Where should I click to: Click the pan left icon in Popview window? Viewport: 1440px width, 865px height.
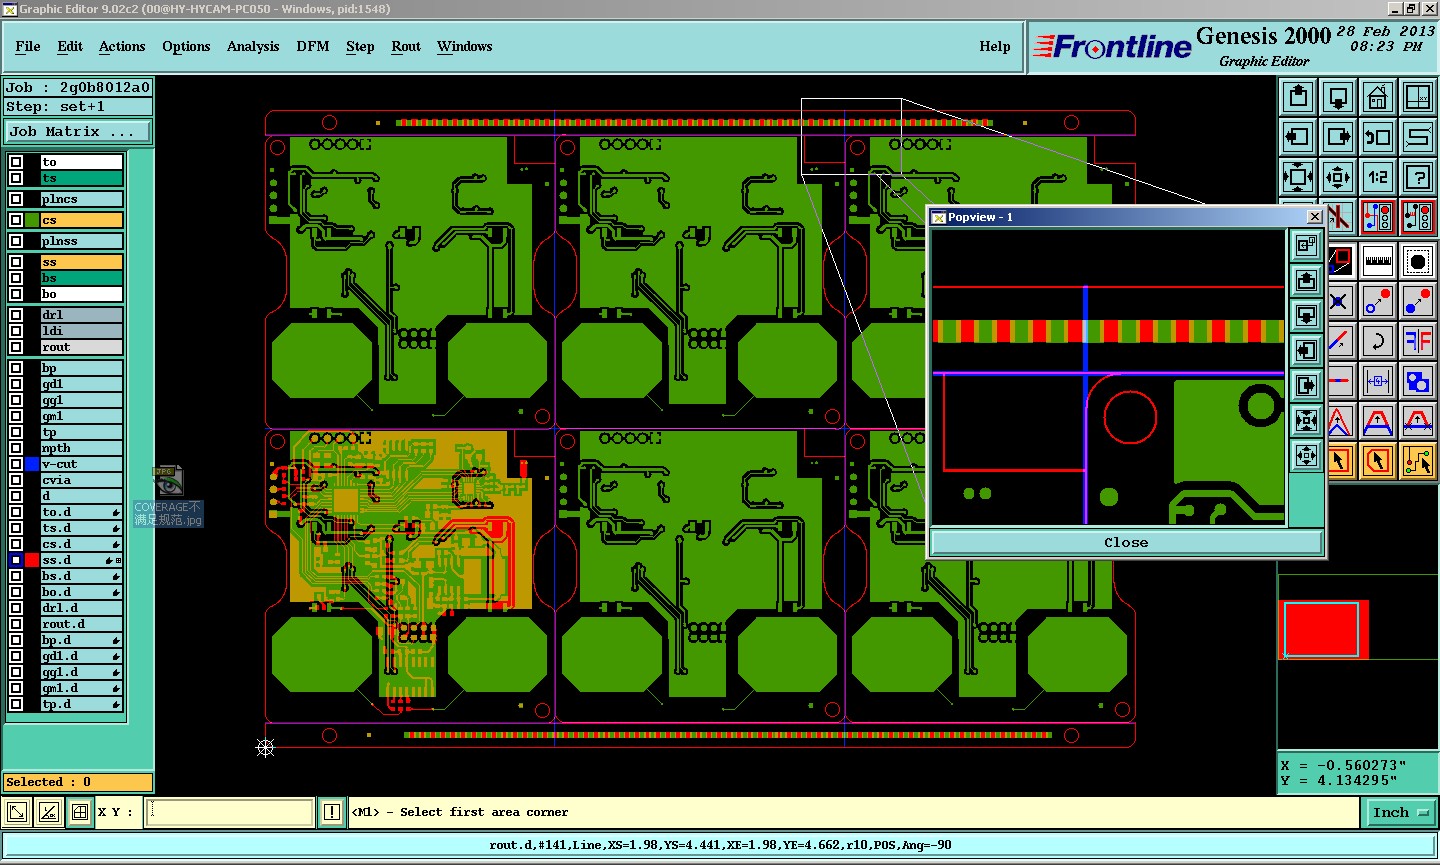pos(1306,351)
